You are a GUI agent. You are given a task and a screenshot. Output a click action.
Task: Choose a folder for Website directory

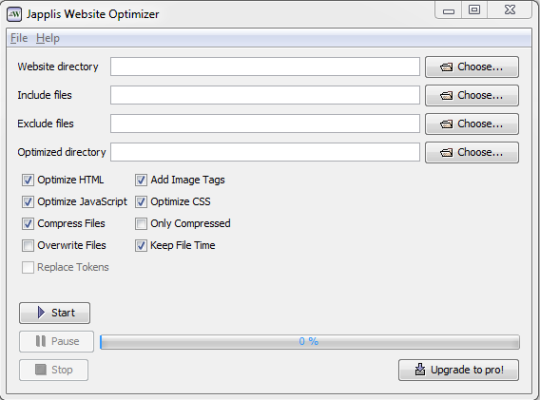(472, 67)
